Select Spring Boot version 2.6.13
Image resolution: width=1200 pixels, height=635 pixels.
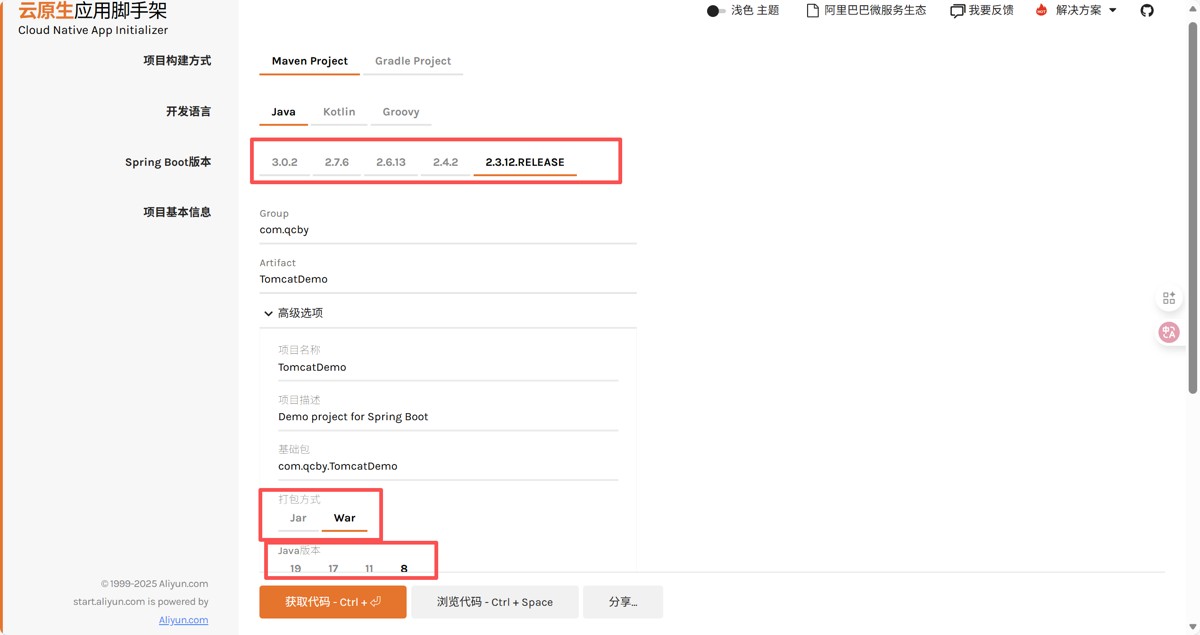tap(391, 162)
